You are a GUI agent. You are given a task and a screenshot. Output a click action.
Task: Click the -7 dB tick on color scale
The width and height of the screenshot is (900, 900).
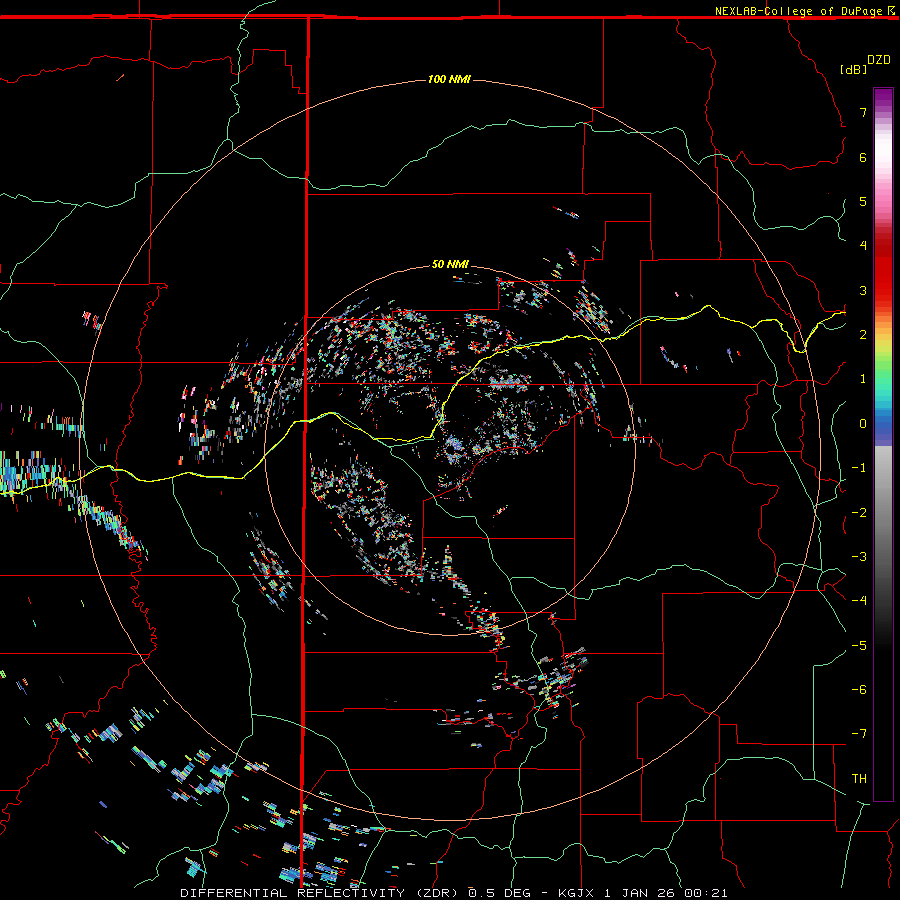click(859, 734)
